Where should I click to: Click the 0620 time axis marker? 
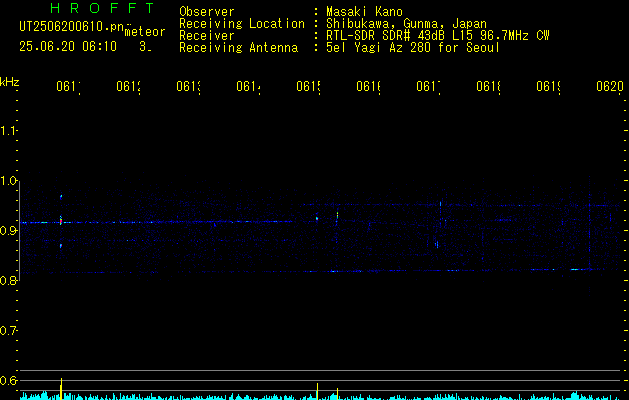[610, 87]
